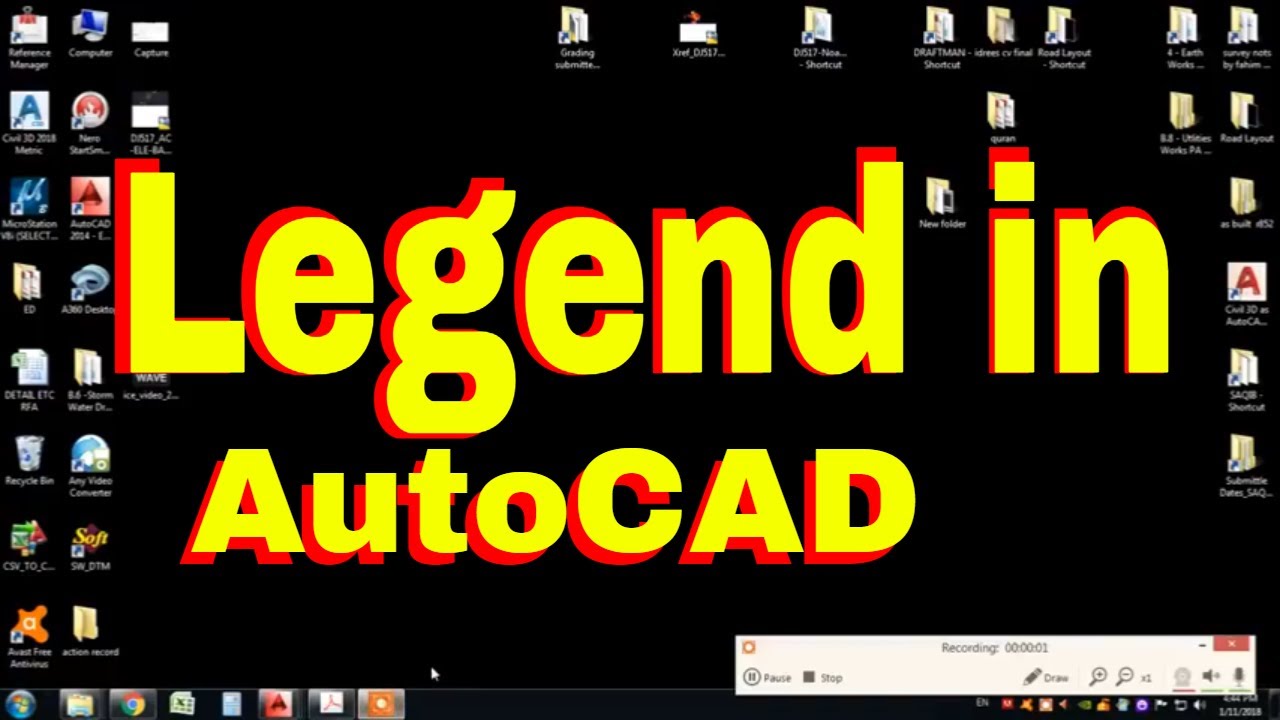Click the recorder's orange logo icon

[749, 647]
